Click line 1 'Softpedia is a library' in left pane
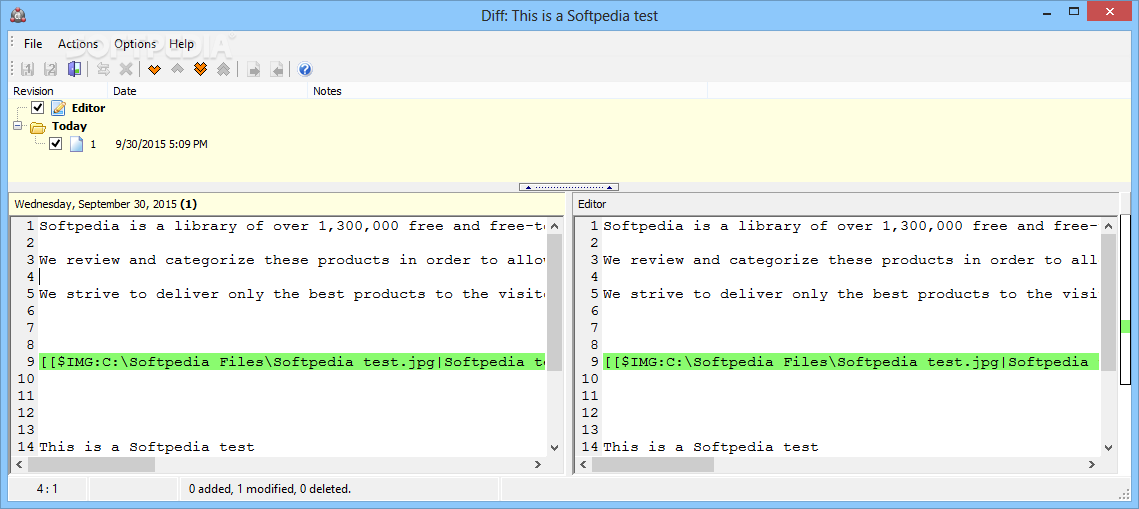This screenshot has width=1139, height=509. [292, 226]
